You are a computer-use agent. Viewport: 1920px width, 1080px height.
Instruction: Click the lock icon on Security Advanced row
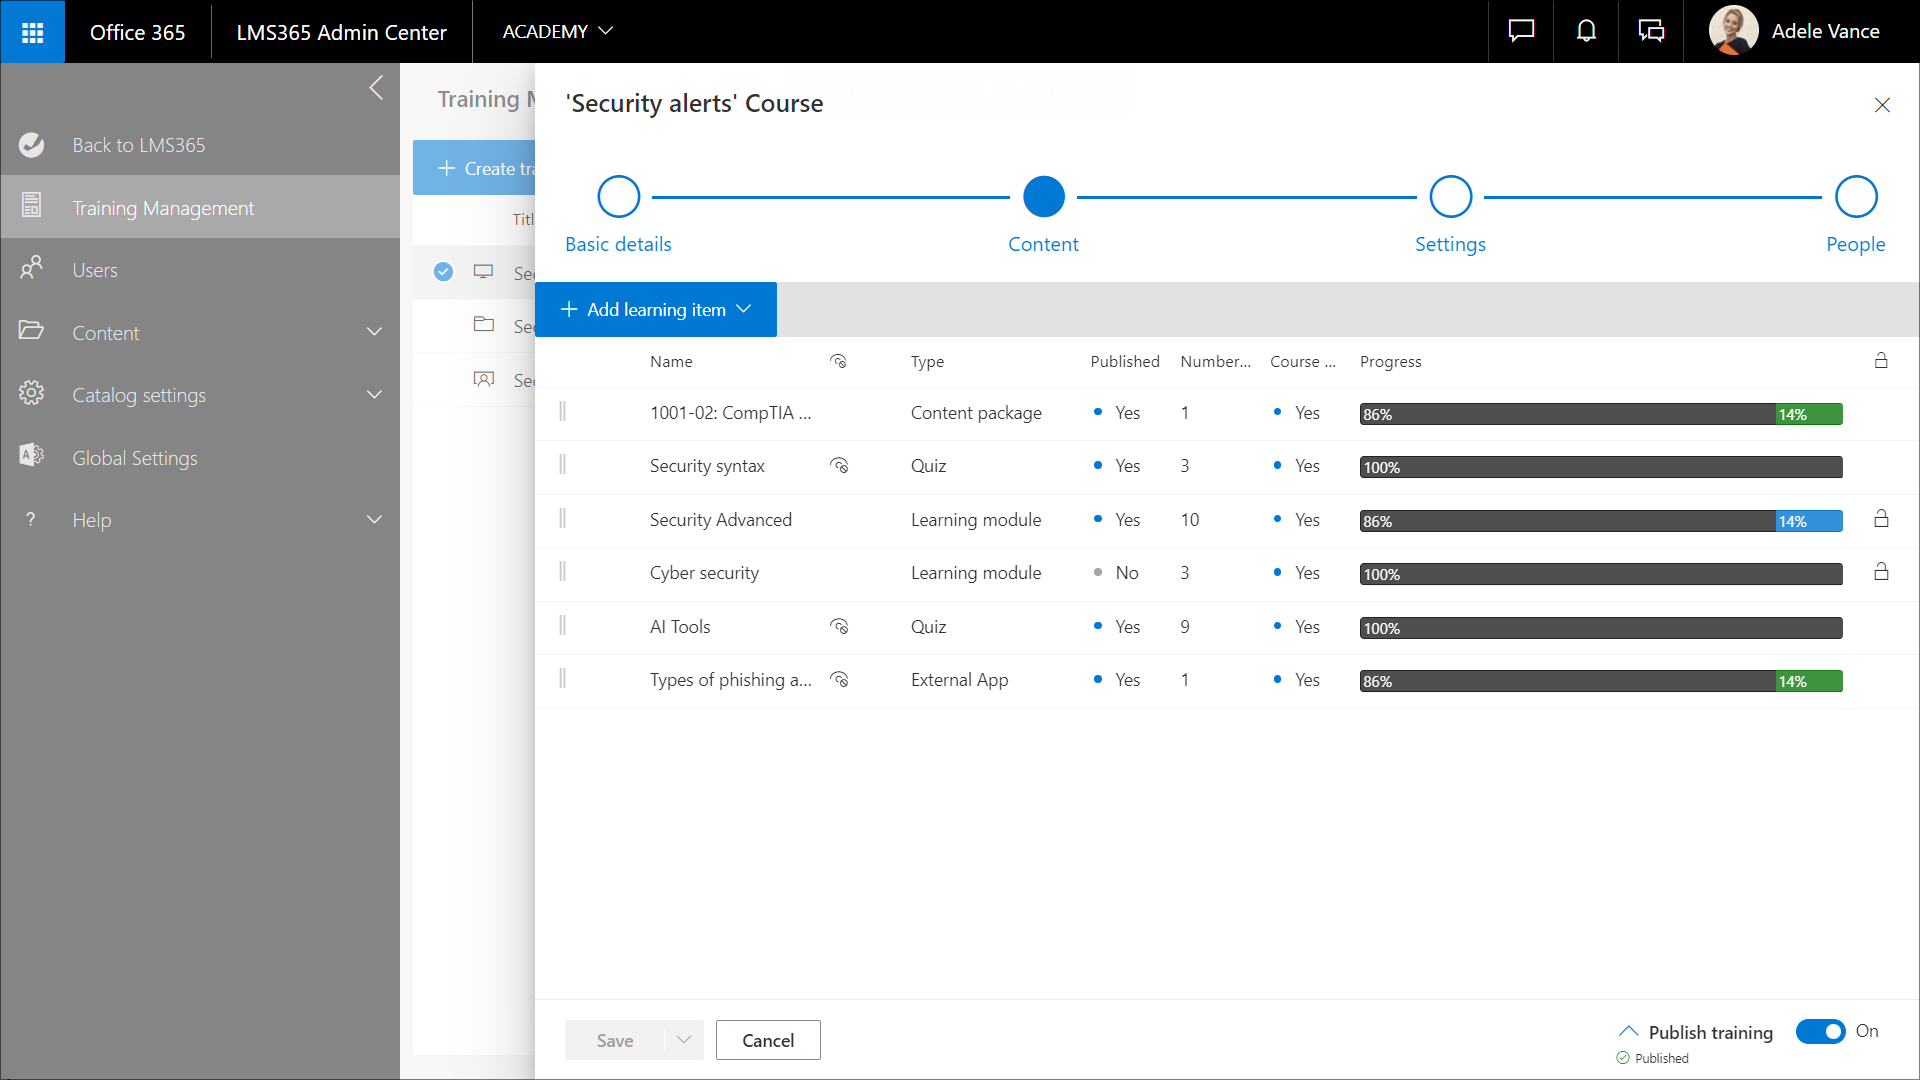(1881, 519)
